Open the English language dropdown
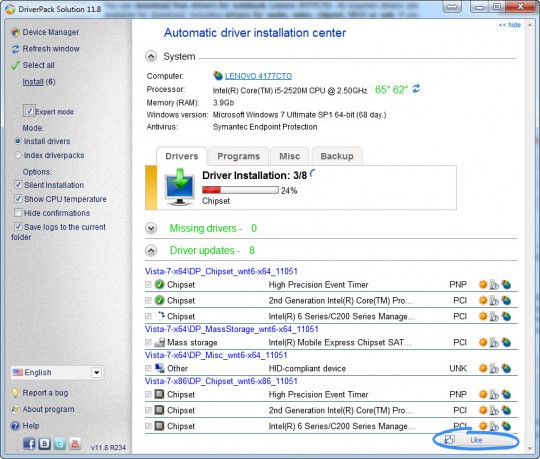This screenshot has width=540, height=459. coord(57,373)
